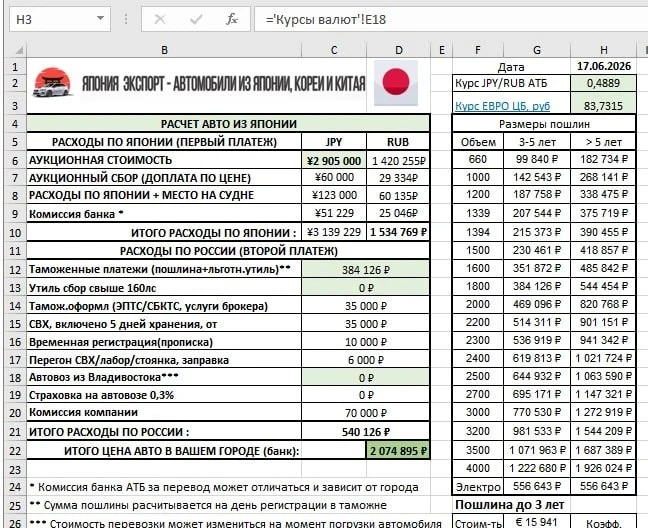Click the Пошлина до 3 лет heading

tap(510, 505)
